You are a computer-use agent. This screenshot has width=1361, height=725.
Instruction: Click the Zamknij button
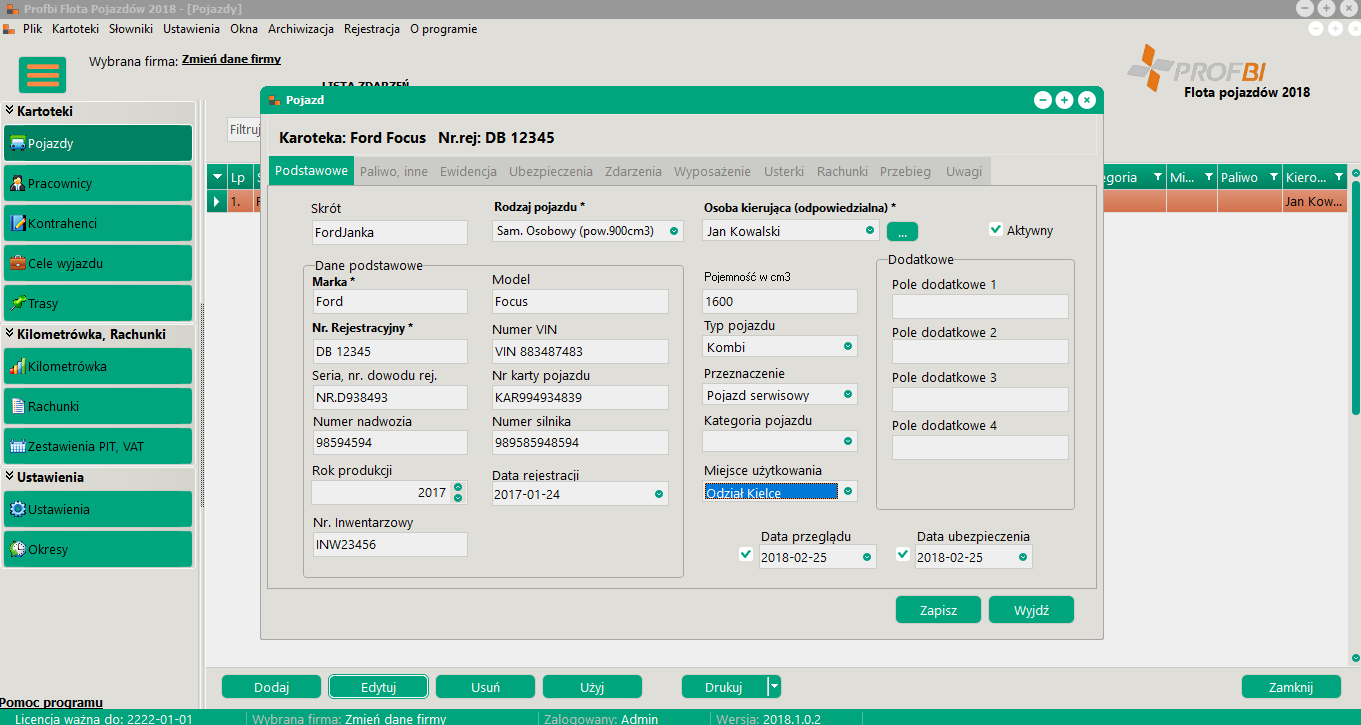(x=1291, y=687)
